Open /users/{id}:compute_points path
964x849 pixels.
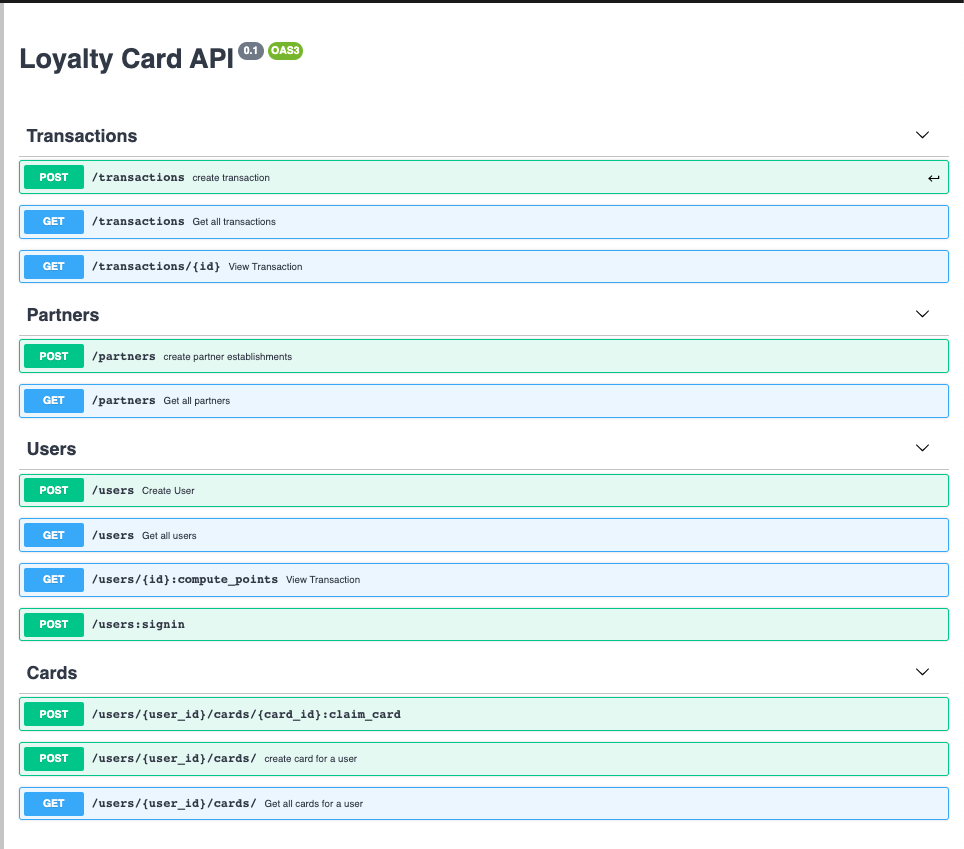185,580
